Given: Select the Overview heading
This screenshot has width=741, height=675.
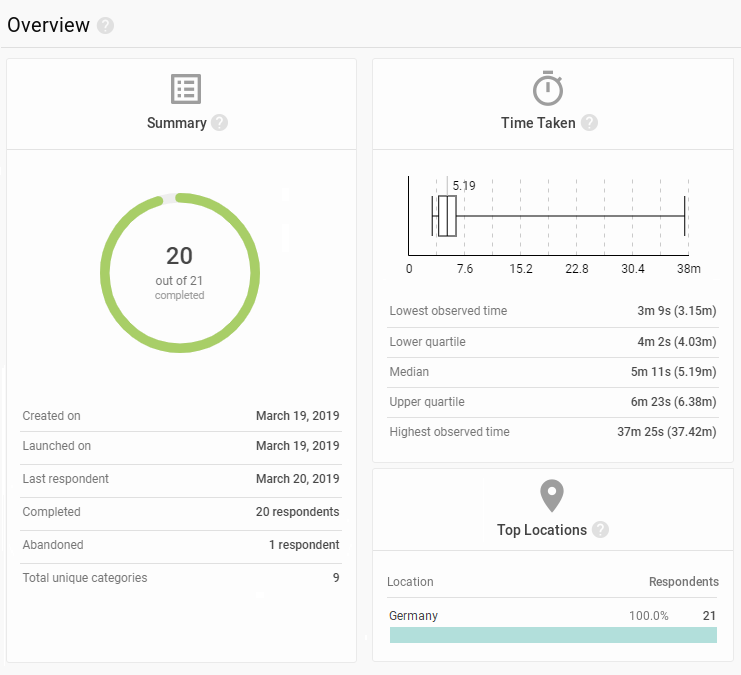Looking at the screenshot, I should point(48,26).
